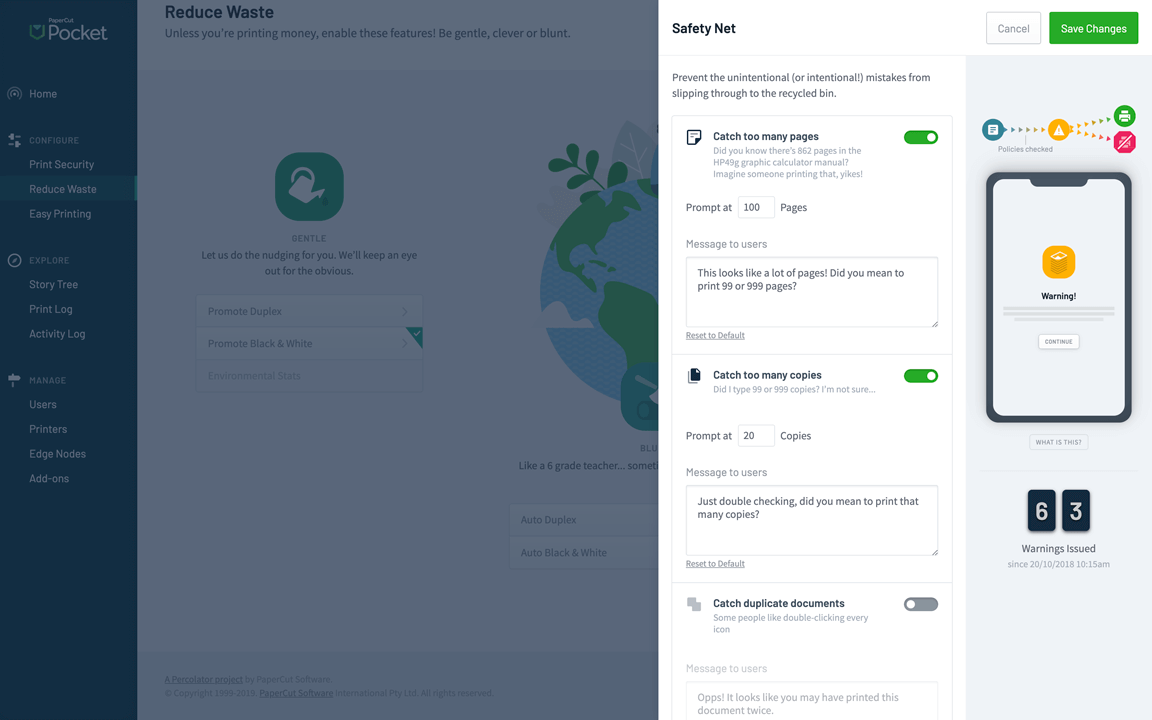The height and width of the screenshot is (720, 1152).
Task: Click the green printer icon
Action: tap(1124, 116)
